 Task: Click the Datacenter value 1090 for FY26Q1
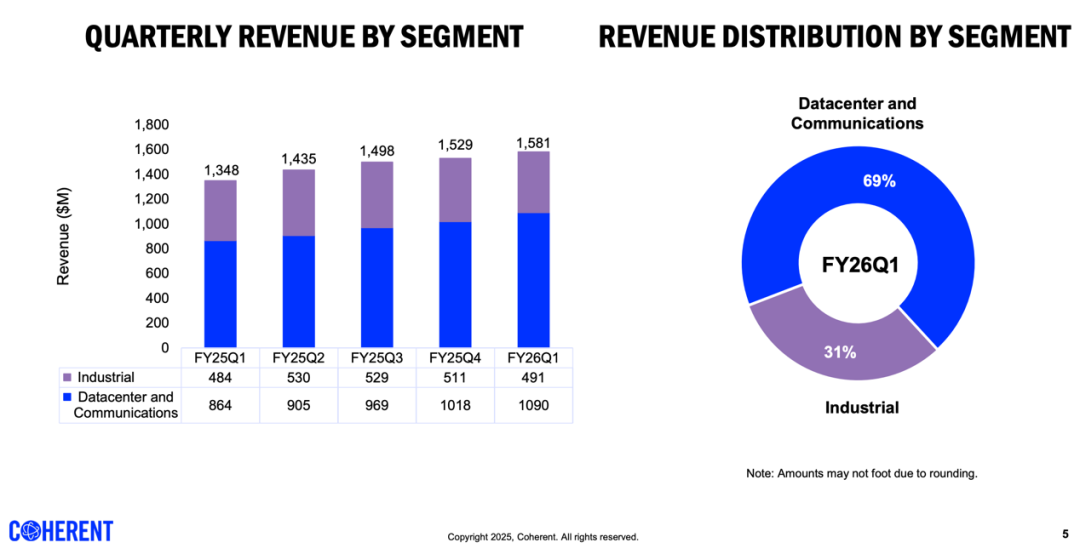tap(533, 405)
